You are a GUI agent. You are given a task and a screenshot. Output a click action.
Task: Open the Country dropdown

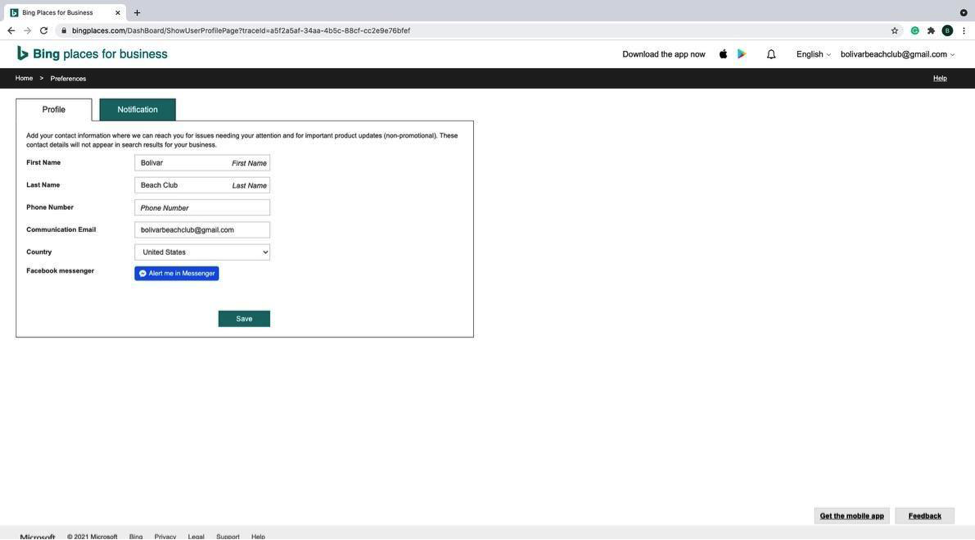click(x=202, y=252)
